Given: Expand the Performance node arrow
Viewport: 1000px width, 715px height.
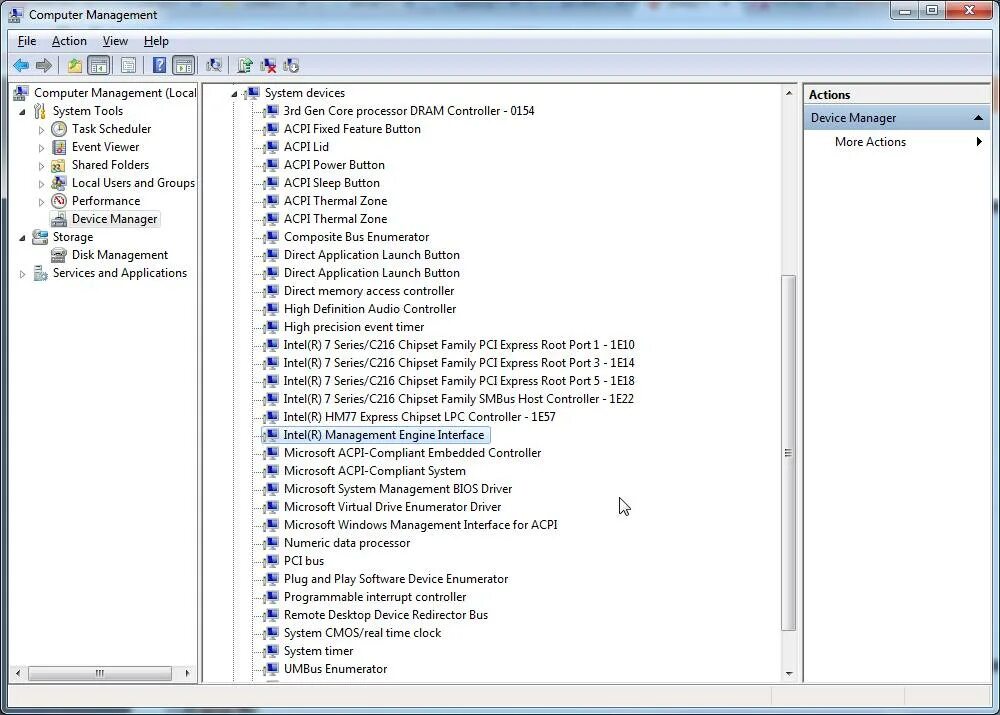Looking at the screenshot, I should point(41,202).
